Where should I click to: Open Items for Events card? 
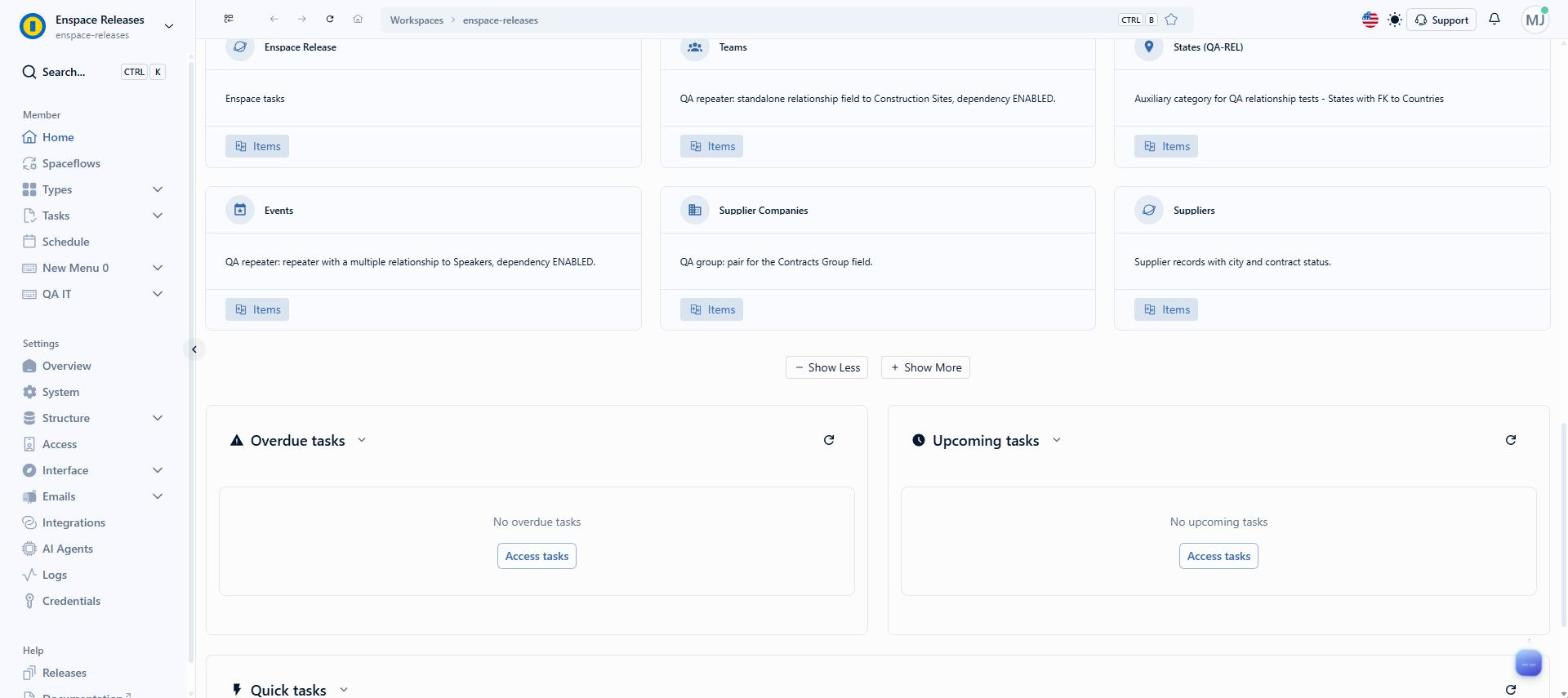click(257, 310)
